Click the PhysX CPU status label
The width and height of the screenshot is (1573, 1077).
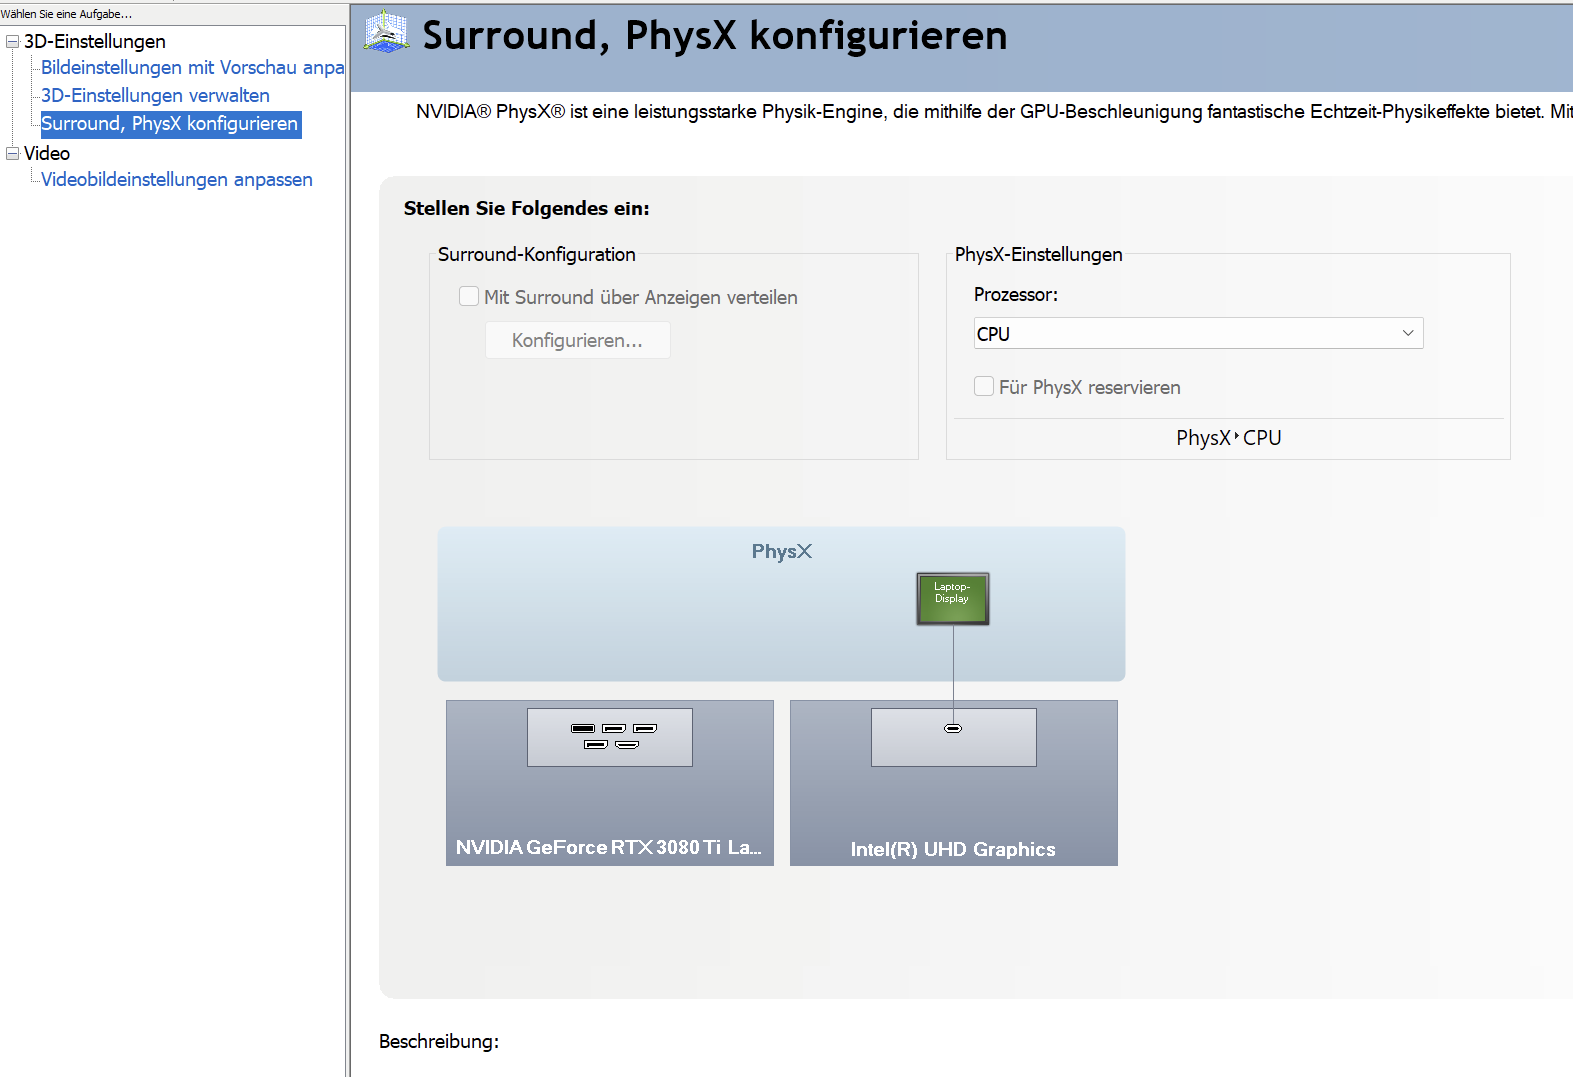(x=1229, y=438)
